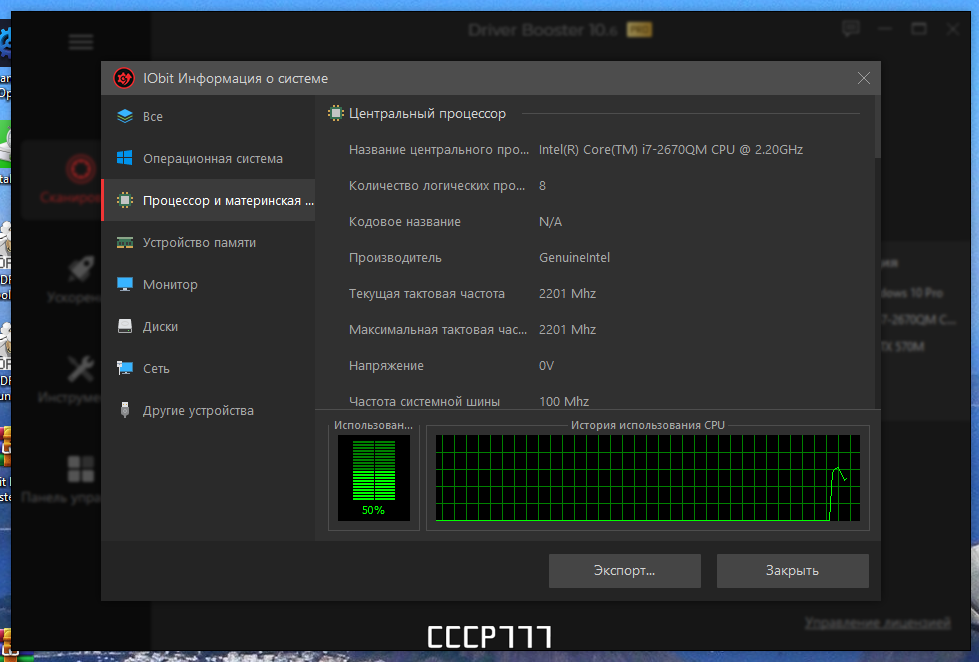This screenshot has width=979, height=662.
Task: Open the Сеть section
Action: pos(209,368)
